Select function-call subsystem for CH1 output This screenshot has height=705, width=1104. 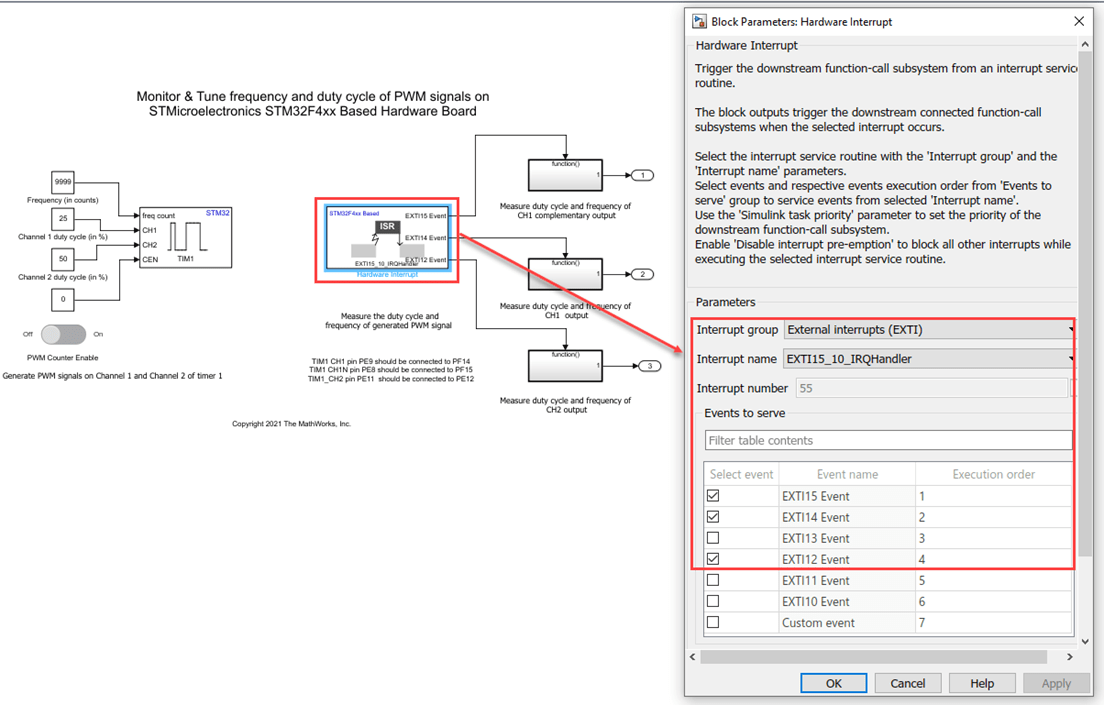(x=565, y=275)
